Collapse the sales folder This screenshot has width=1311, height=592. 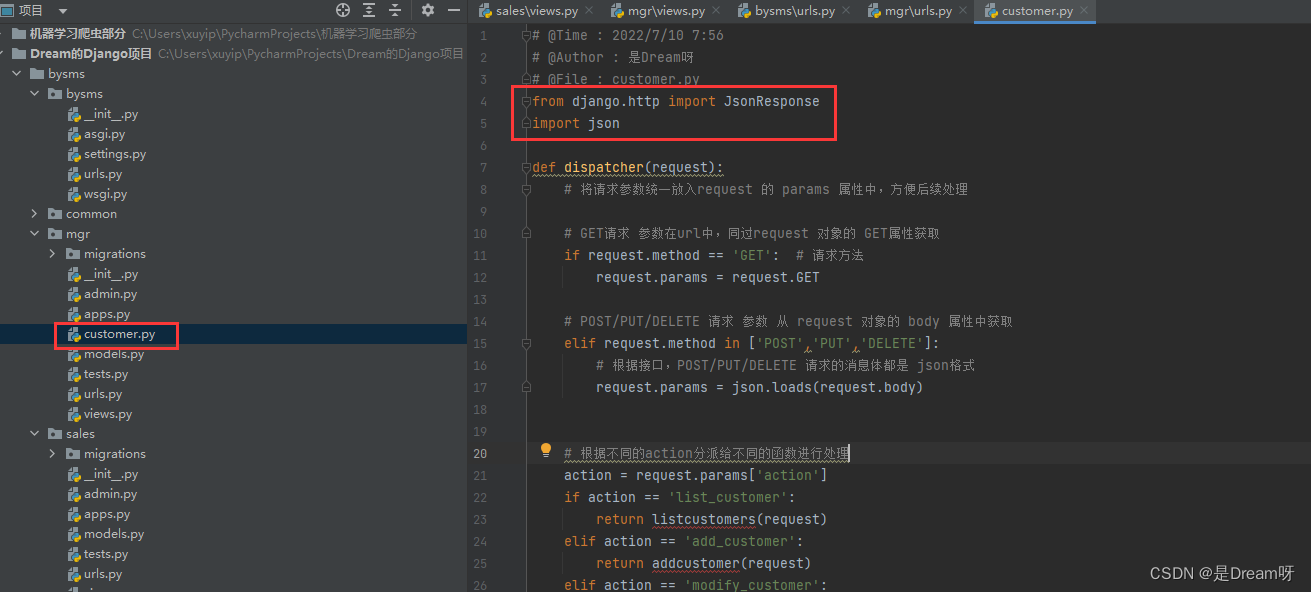pos(35,434)
